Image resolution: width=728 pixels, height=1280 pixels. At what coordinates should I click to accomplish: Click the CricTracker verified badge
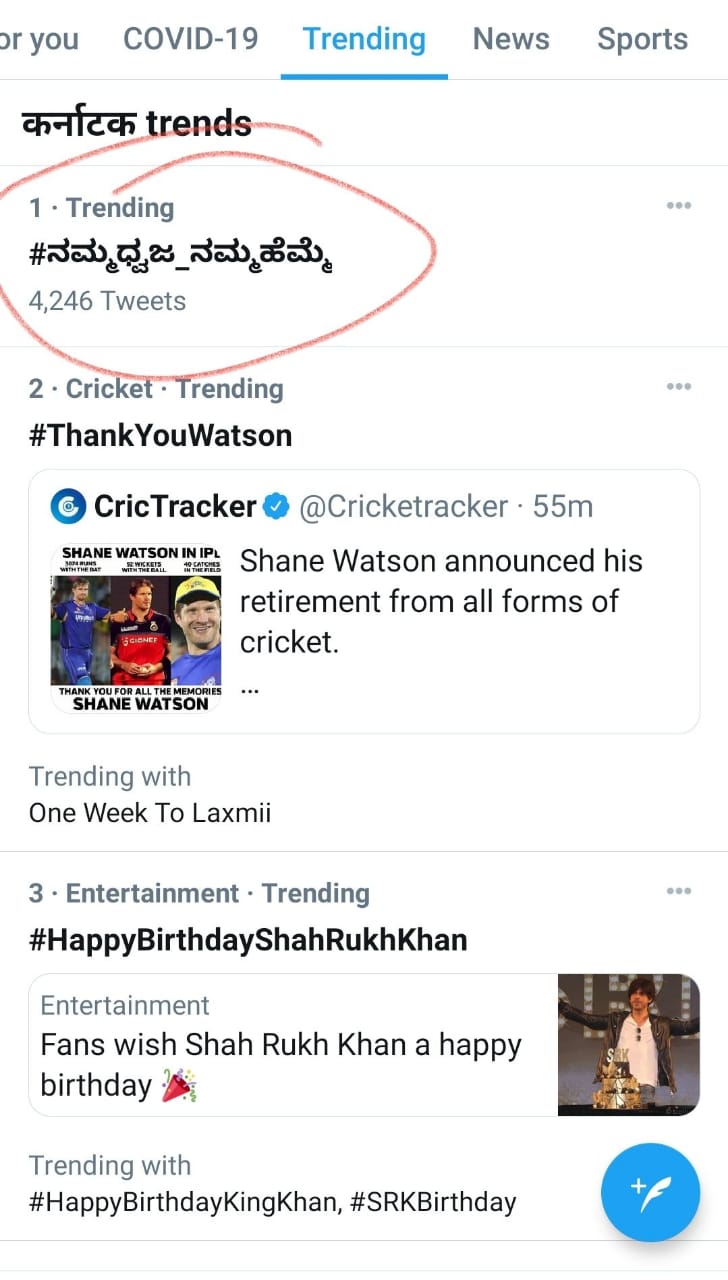tap(276, 507)
